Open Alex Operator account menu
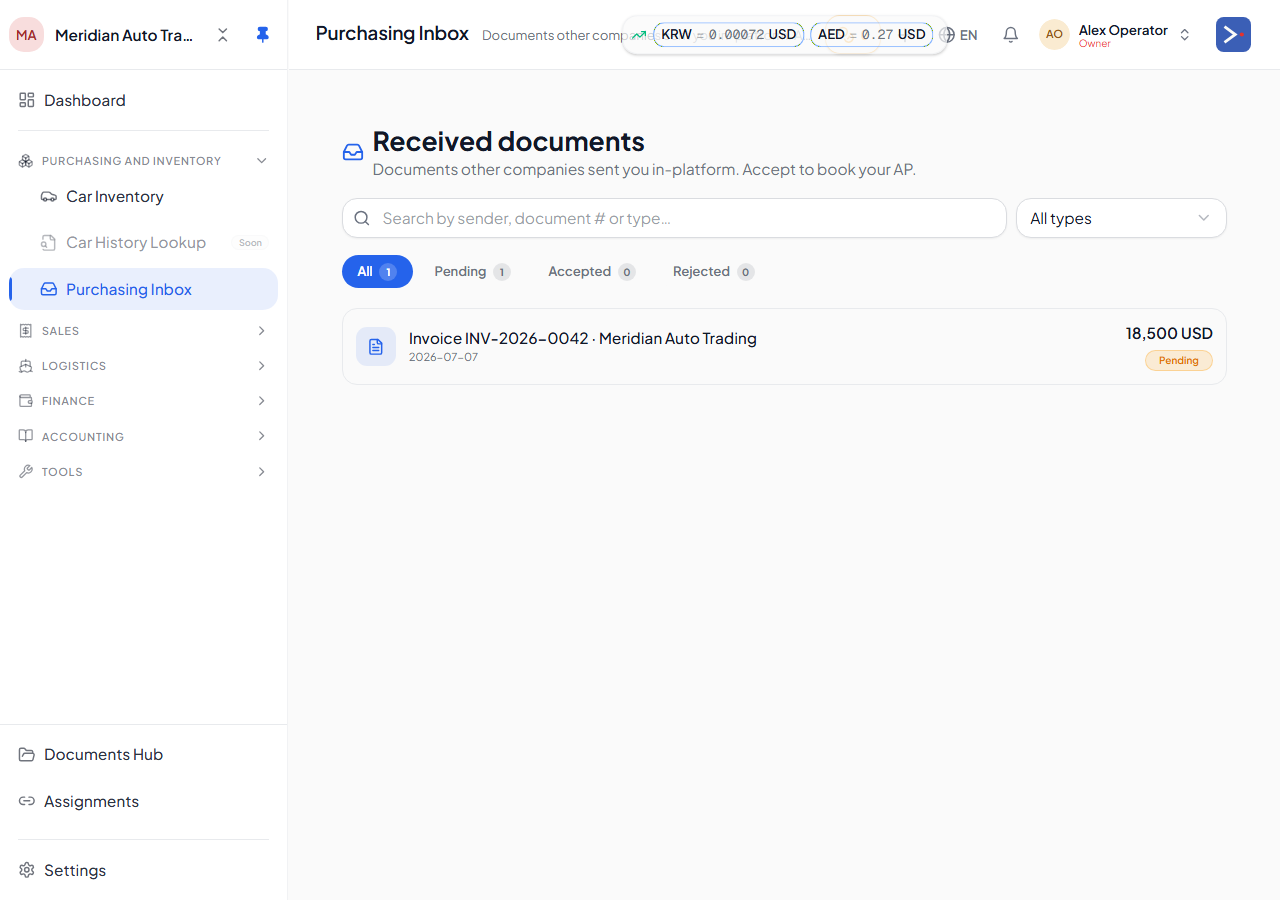The height and width of the screenshot is (900, 1280). pyautogui.click(x=1116, y=35)
